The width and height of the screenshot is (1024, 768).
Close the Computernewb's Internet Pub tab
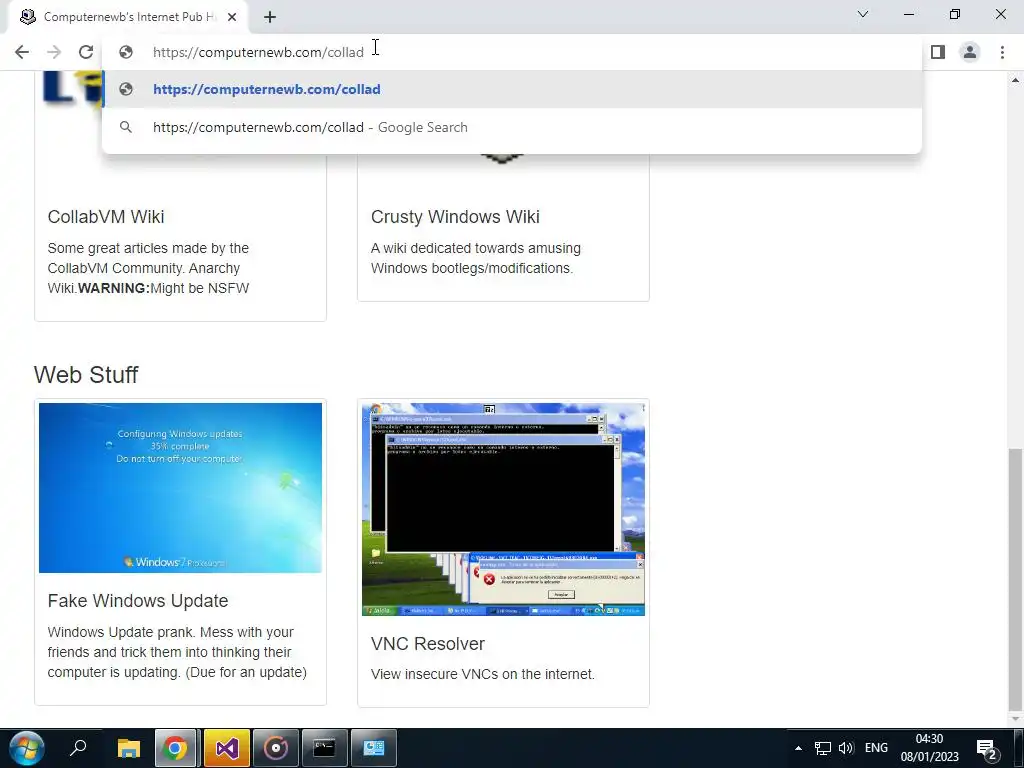232,17
